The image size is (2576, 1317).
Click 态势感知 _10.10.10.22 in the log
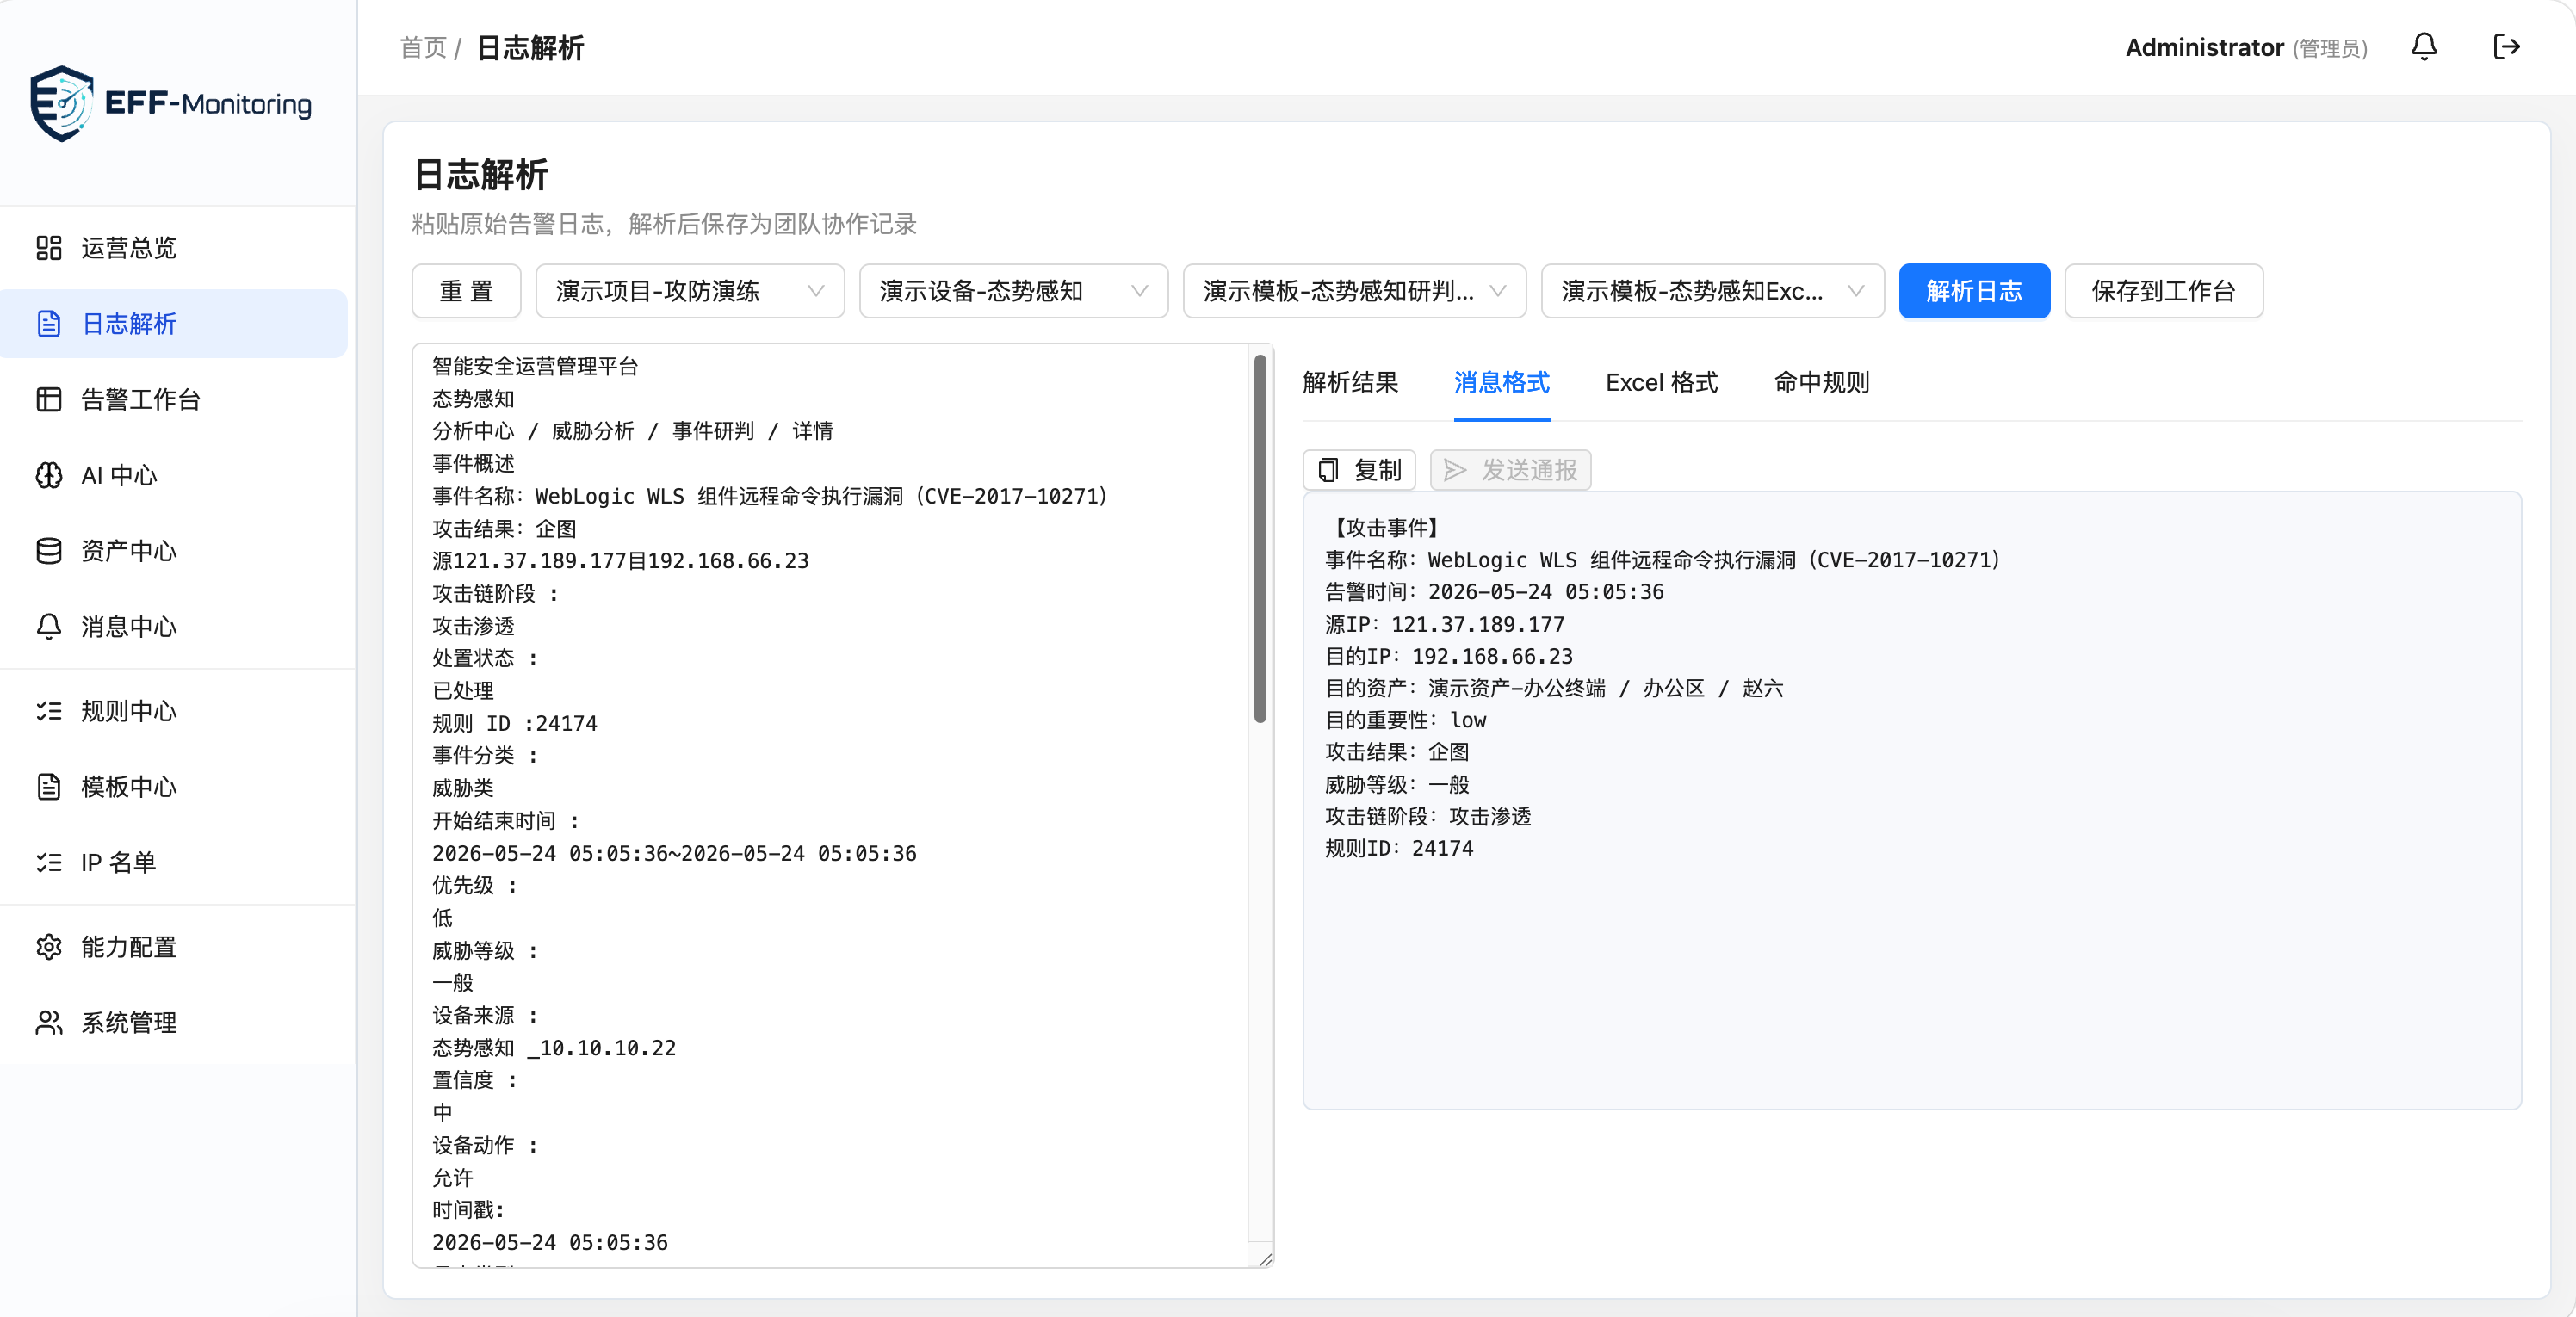click(x=553, y=1048)
